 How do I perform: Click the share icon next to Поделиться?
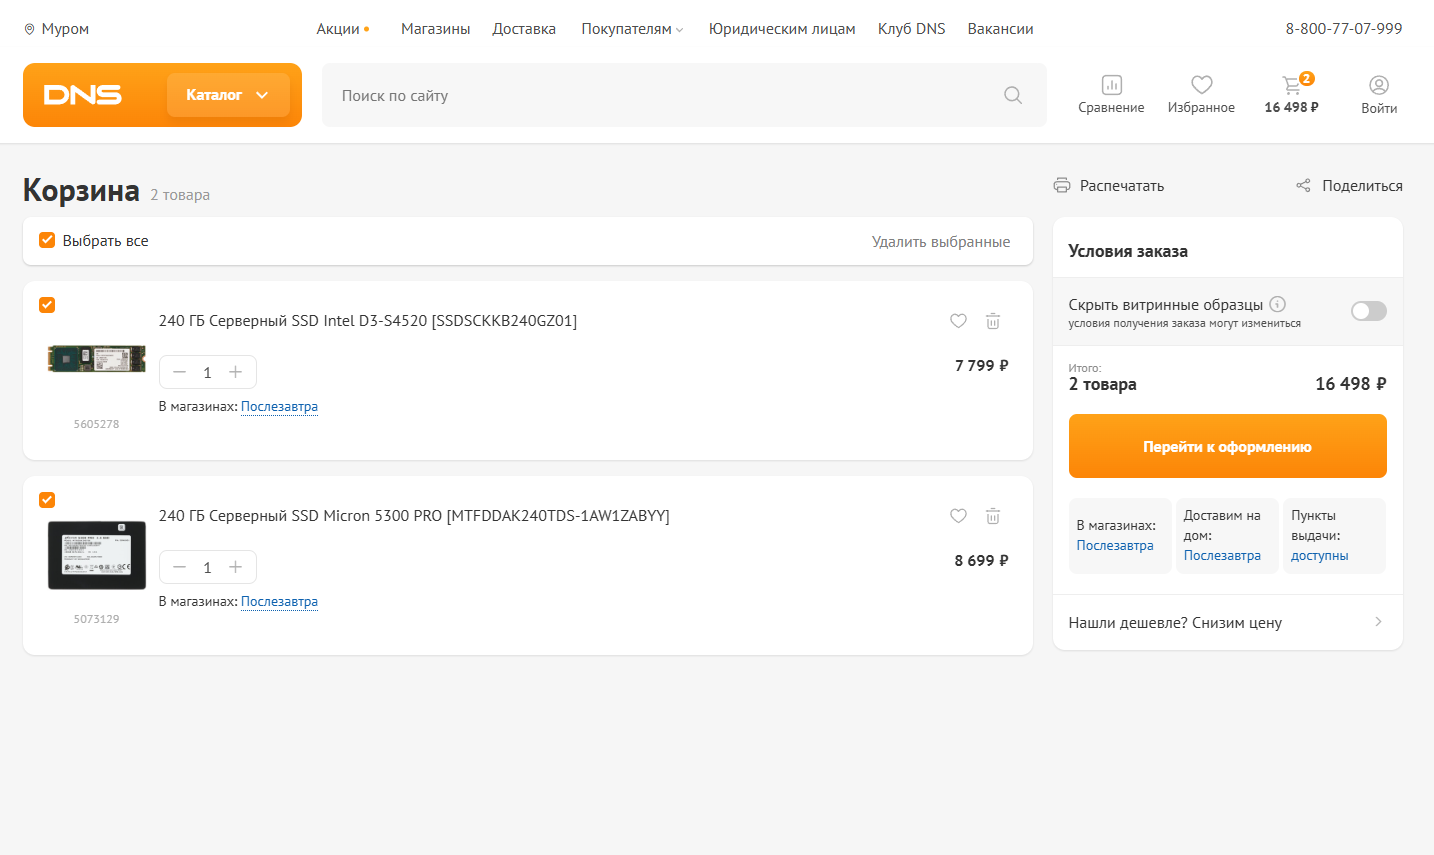1303,185
